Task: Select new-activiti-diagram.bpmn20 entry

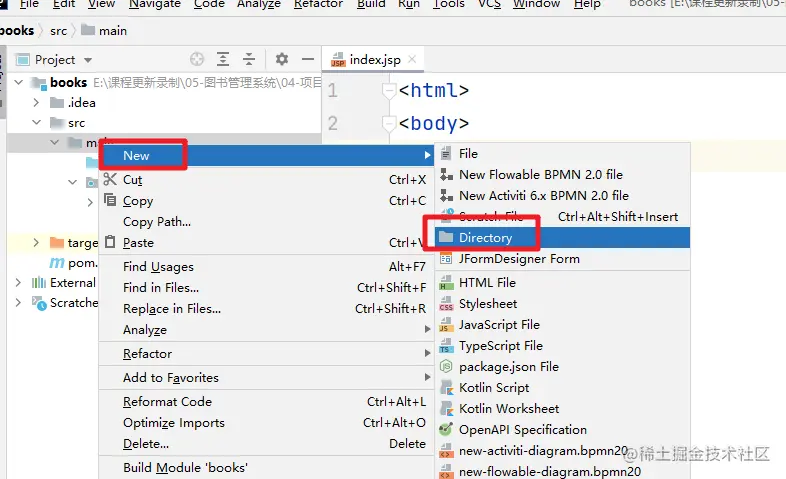Action: pos(562,451)
